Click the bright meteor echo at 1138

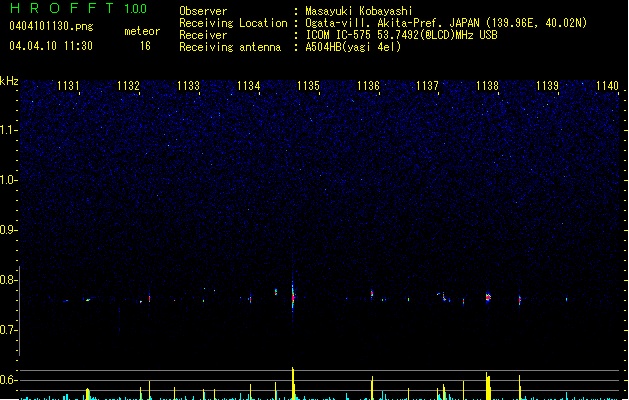coord(488,297)
